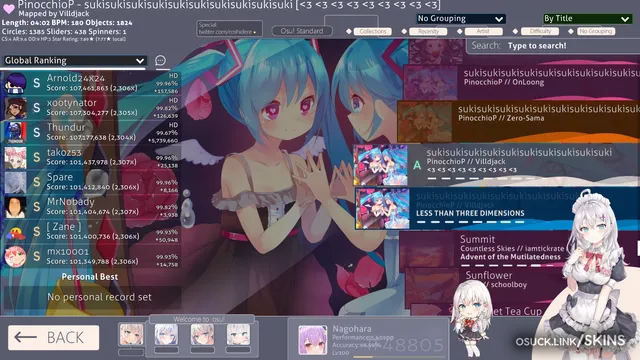Select the PinocchioP // Zero-Sama beatmap

tap(519, 122)
